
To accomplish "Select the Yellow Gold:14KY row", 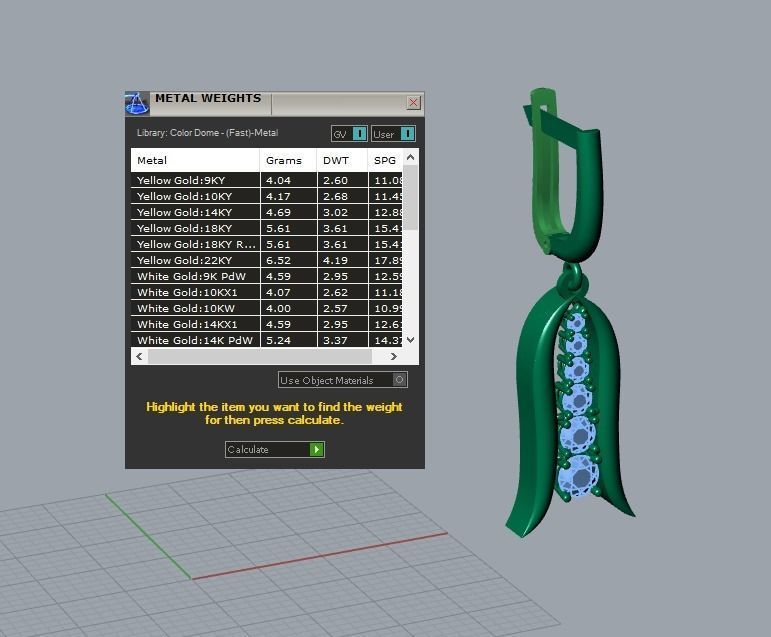I will click(x=267, y=212).
